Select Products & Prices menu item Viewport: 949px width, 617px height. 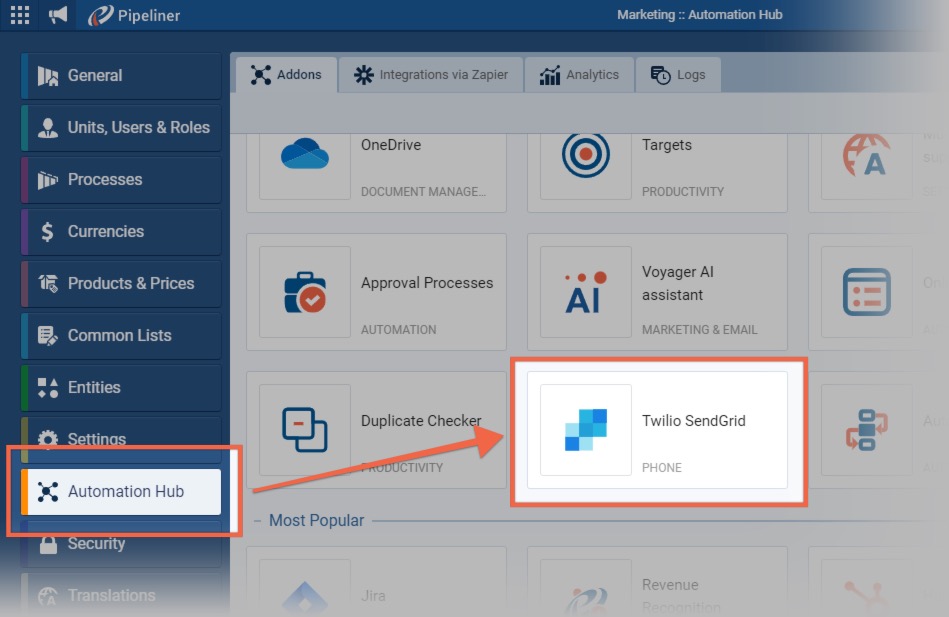tap(120, 284)
